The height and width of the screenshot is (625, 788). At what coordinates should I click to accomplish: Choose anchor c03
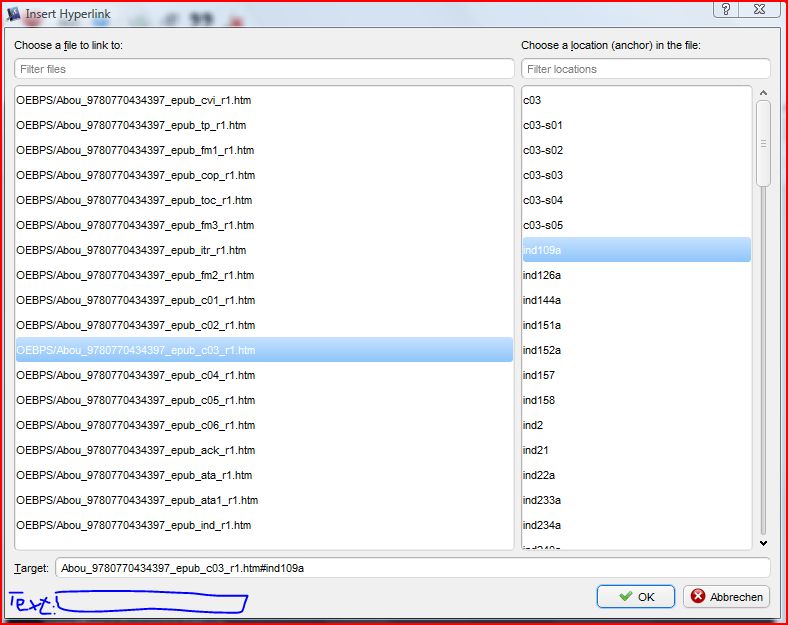click(637, 100)
